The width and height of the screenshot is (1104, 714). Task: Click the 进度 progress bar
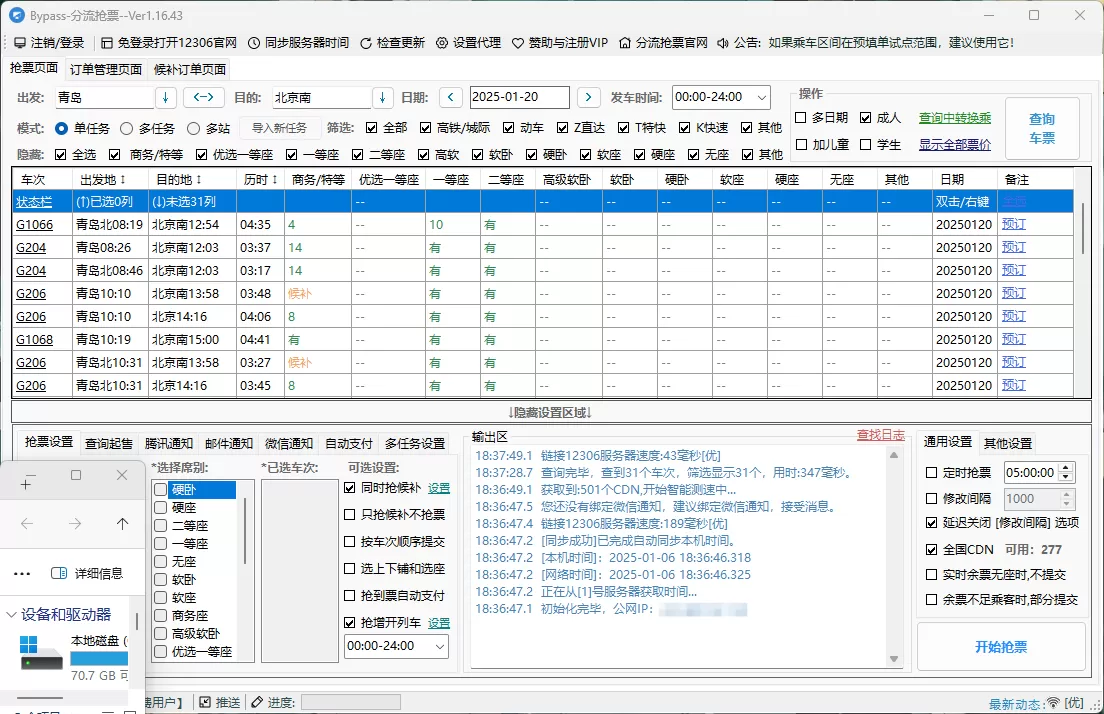(x=350, y=702)
